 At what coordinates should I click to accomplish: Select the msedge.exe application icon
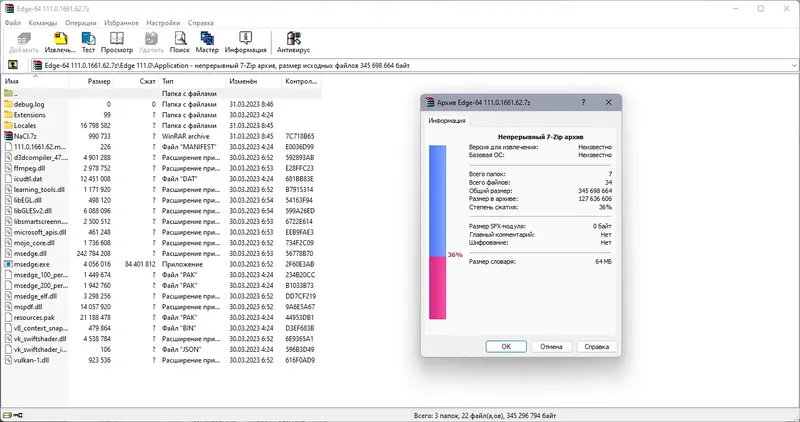8,264
